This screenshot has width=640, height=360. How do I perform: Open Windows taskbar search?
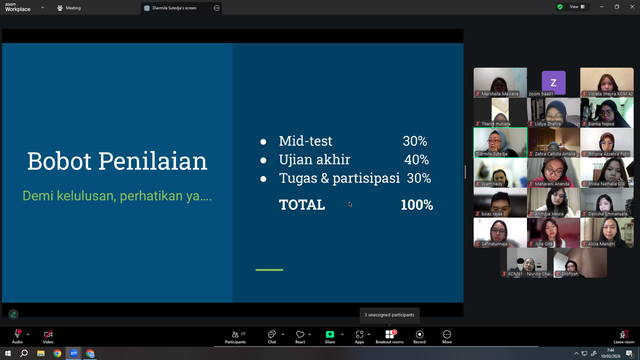pyautogui.click(x=24, y=353)
